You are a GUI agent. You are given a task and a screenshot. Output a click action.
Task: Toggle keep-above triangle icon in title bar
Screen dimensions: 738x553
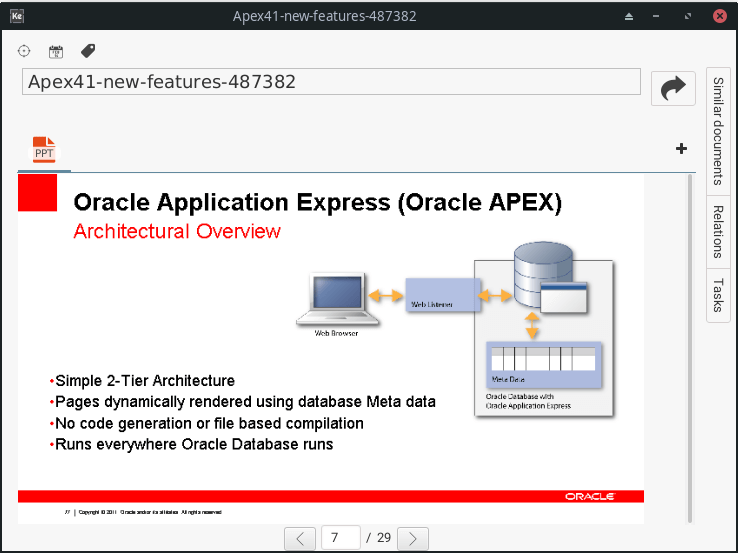628,16
